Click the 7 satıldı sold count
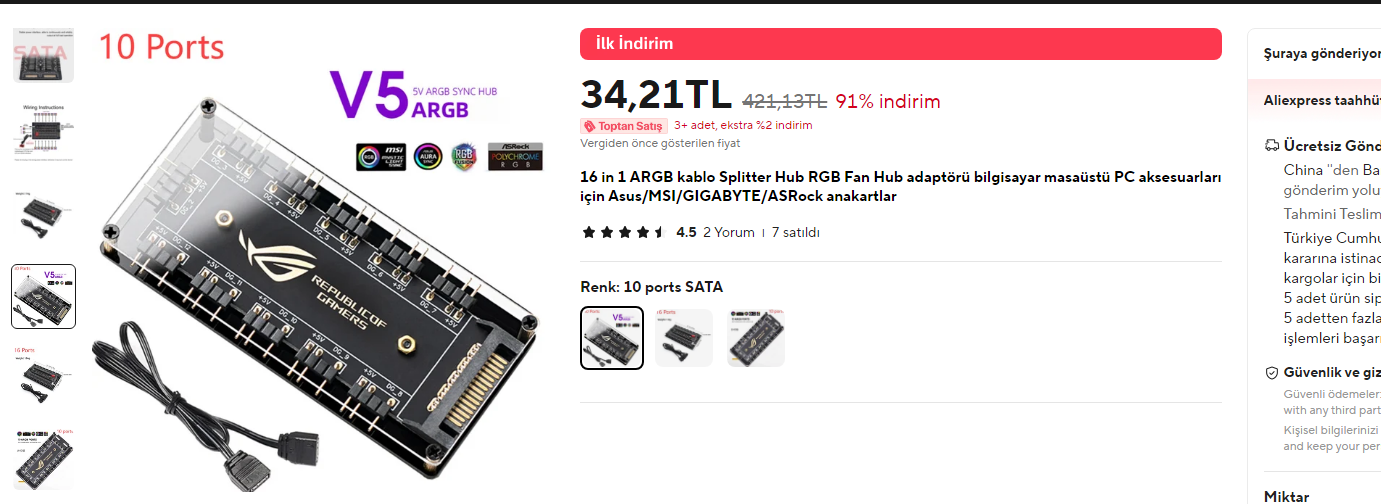 (795, 232)
